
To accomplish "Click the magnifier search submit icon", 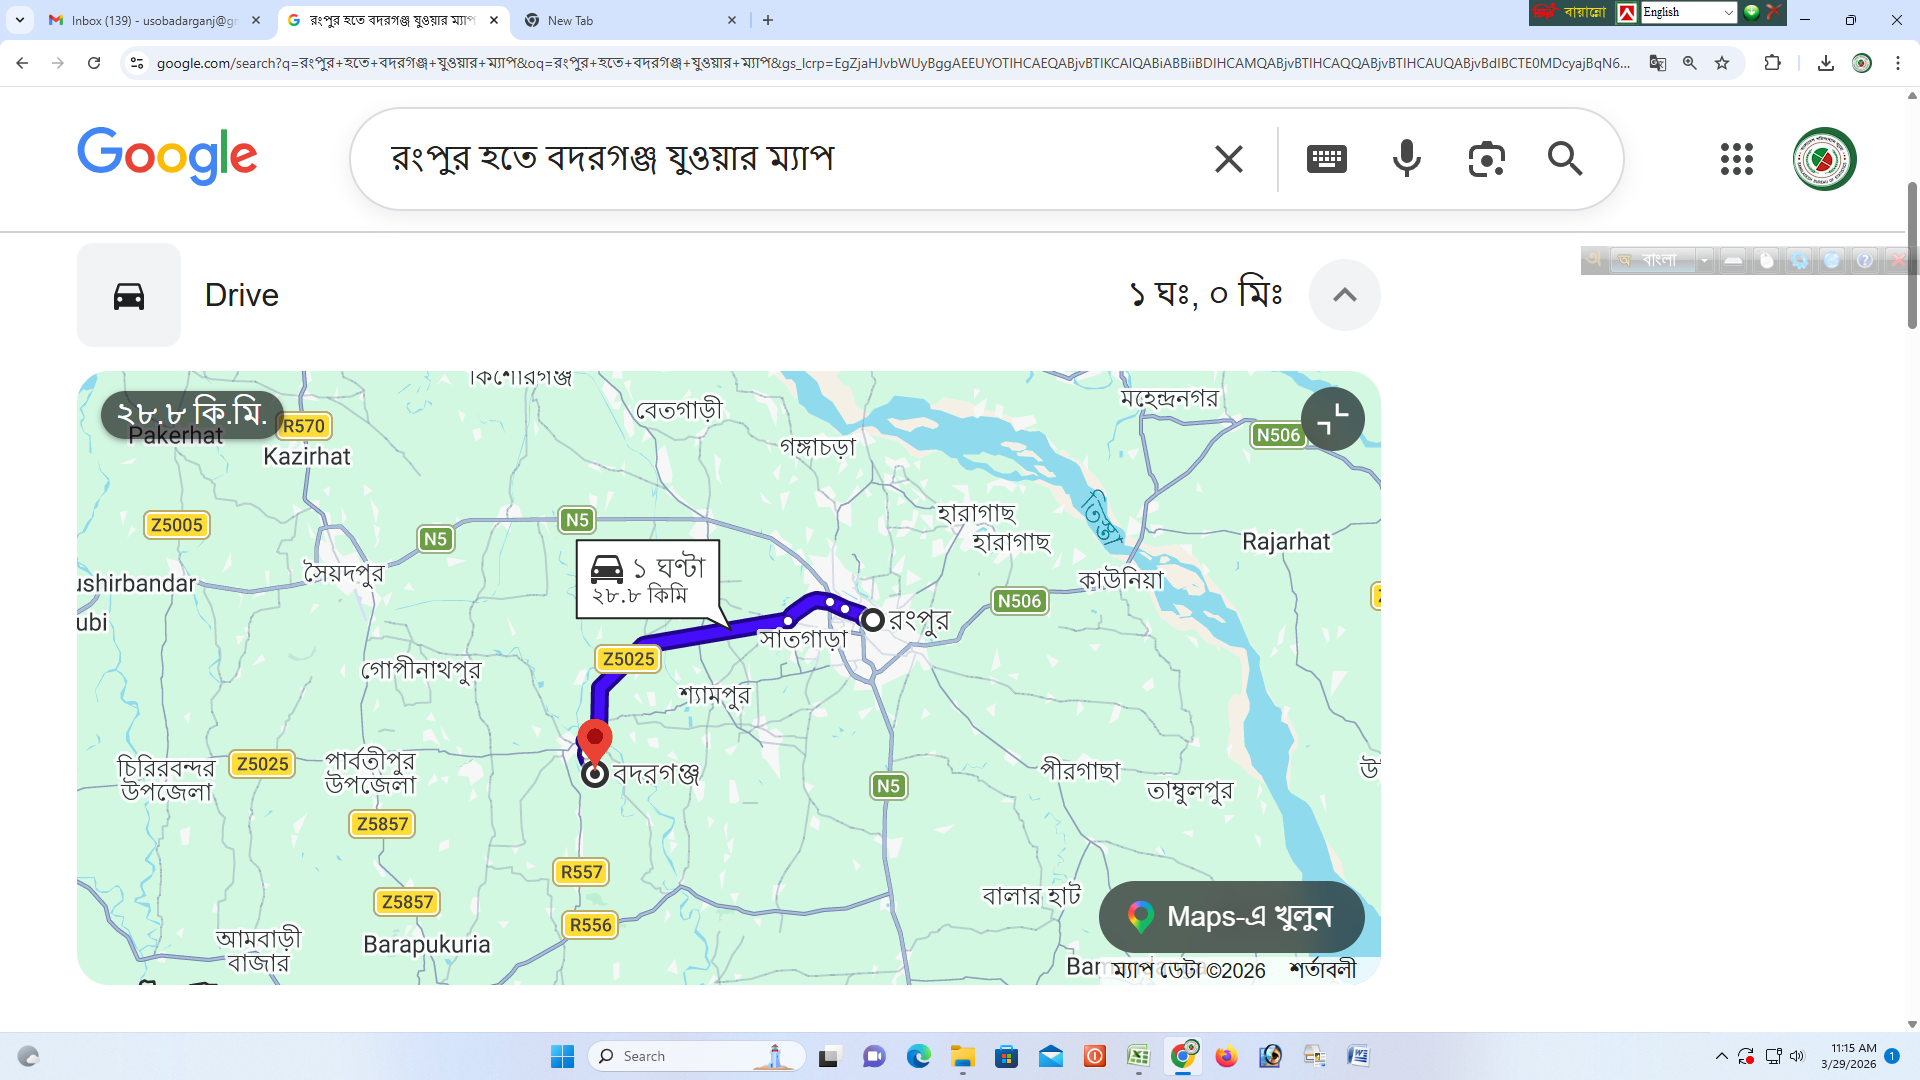I will 1564,159.
